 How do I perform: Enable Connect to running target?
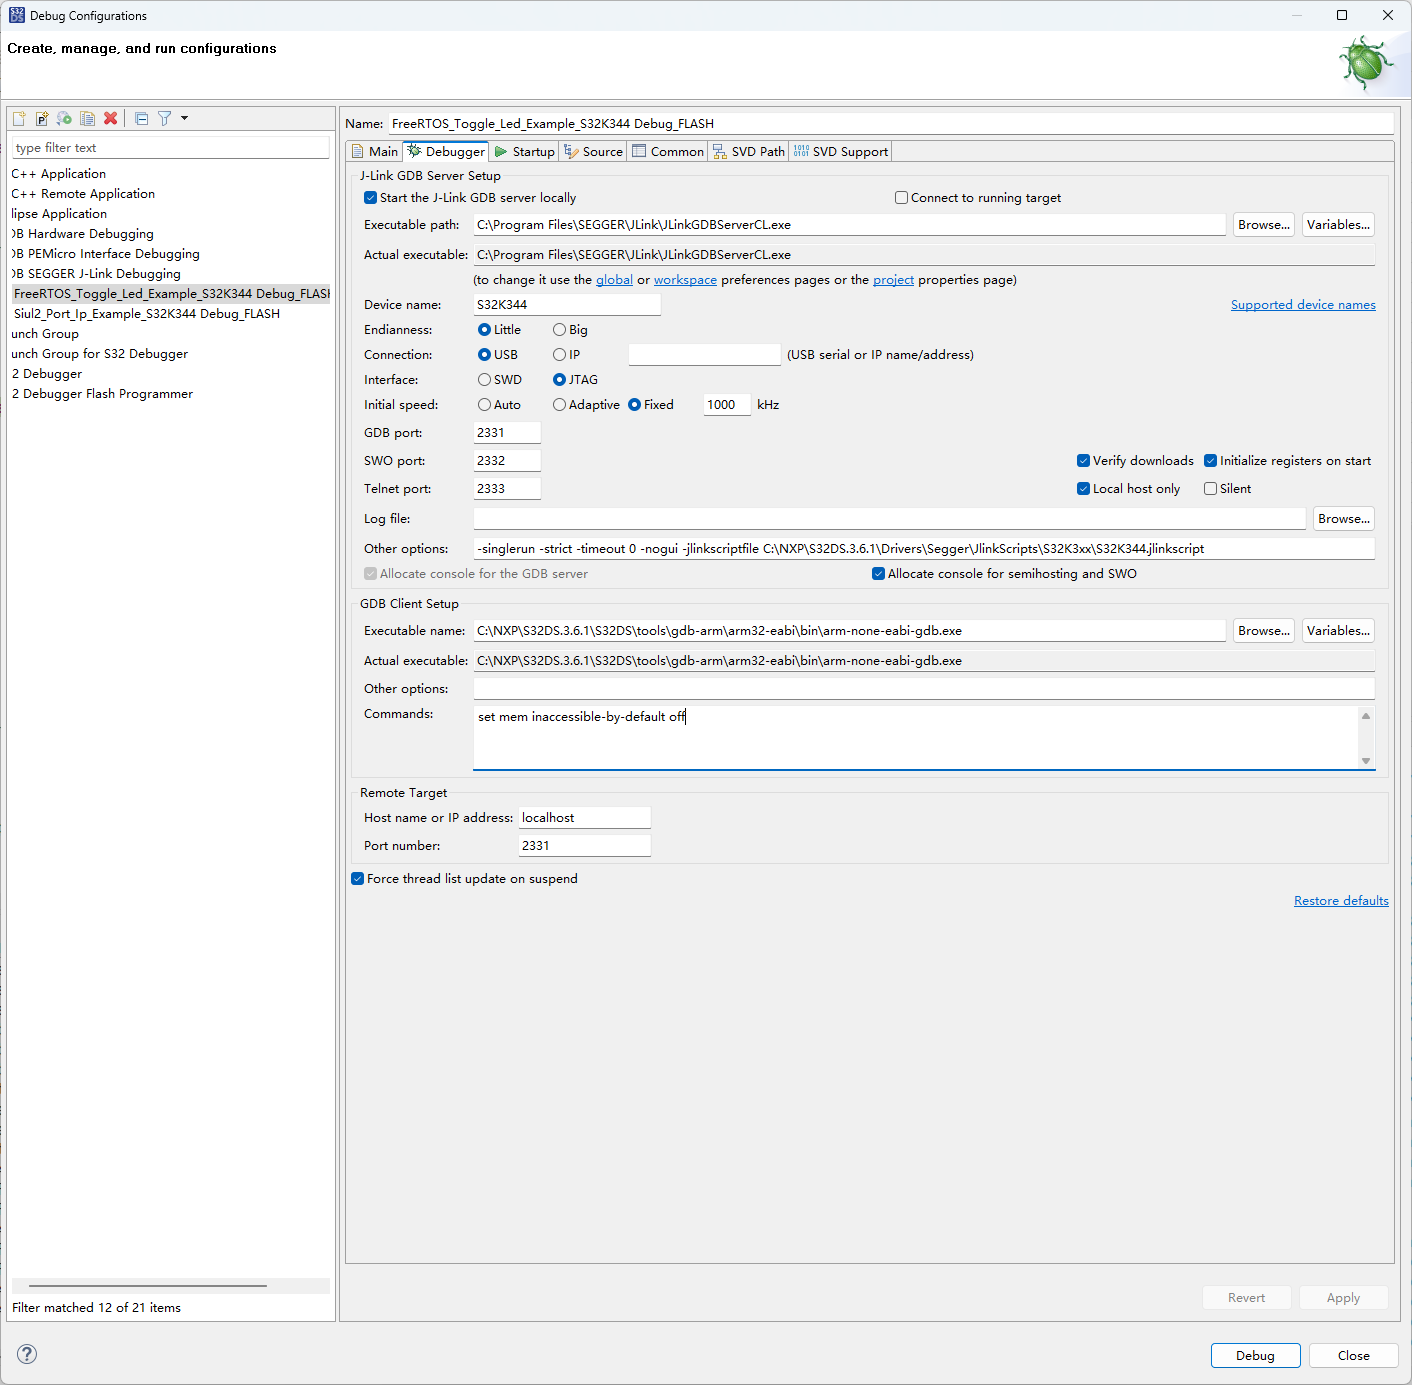coord(902,198)
